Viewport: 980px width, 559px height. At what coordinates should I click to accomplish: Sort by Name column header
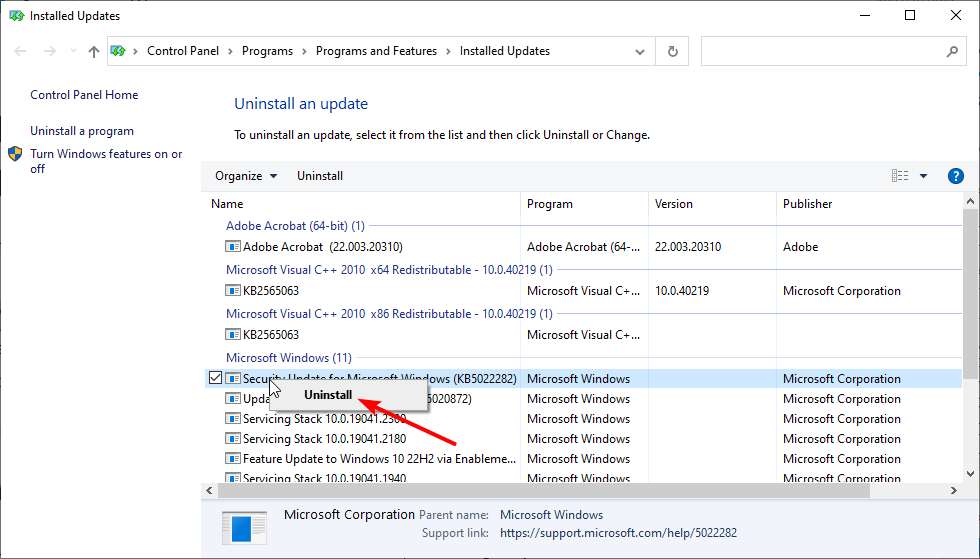363,204
